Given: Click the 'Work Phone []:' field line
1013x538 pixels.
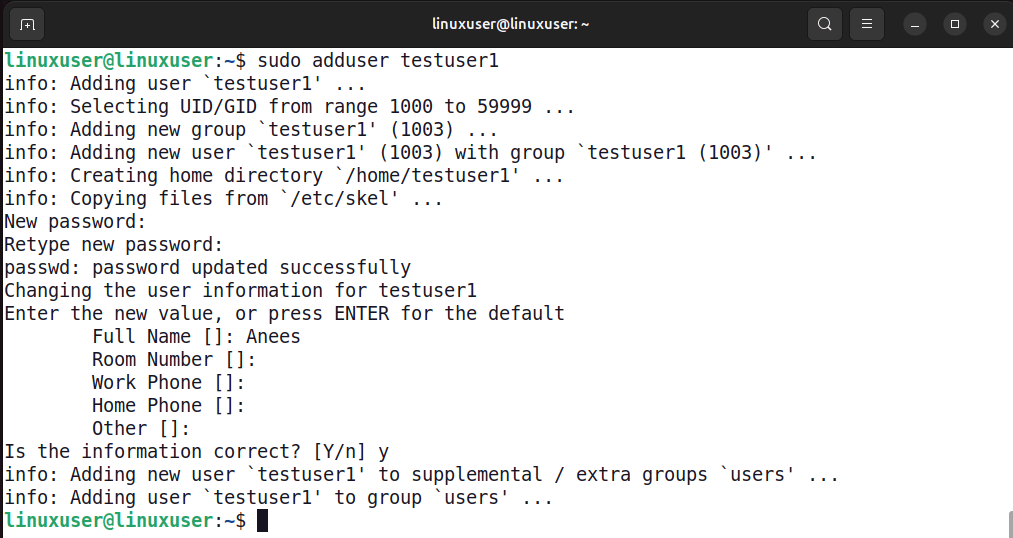Looking at the screenshot, I should pyautogui.click(x=168, y=383).
